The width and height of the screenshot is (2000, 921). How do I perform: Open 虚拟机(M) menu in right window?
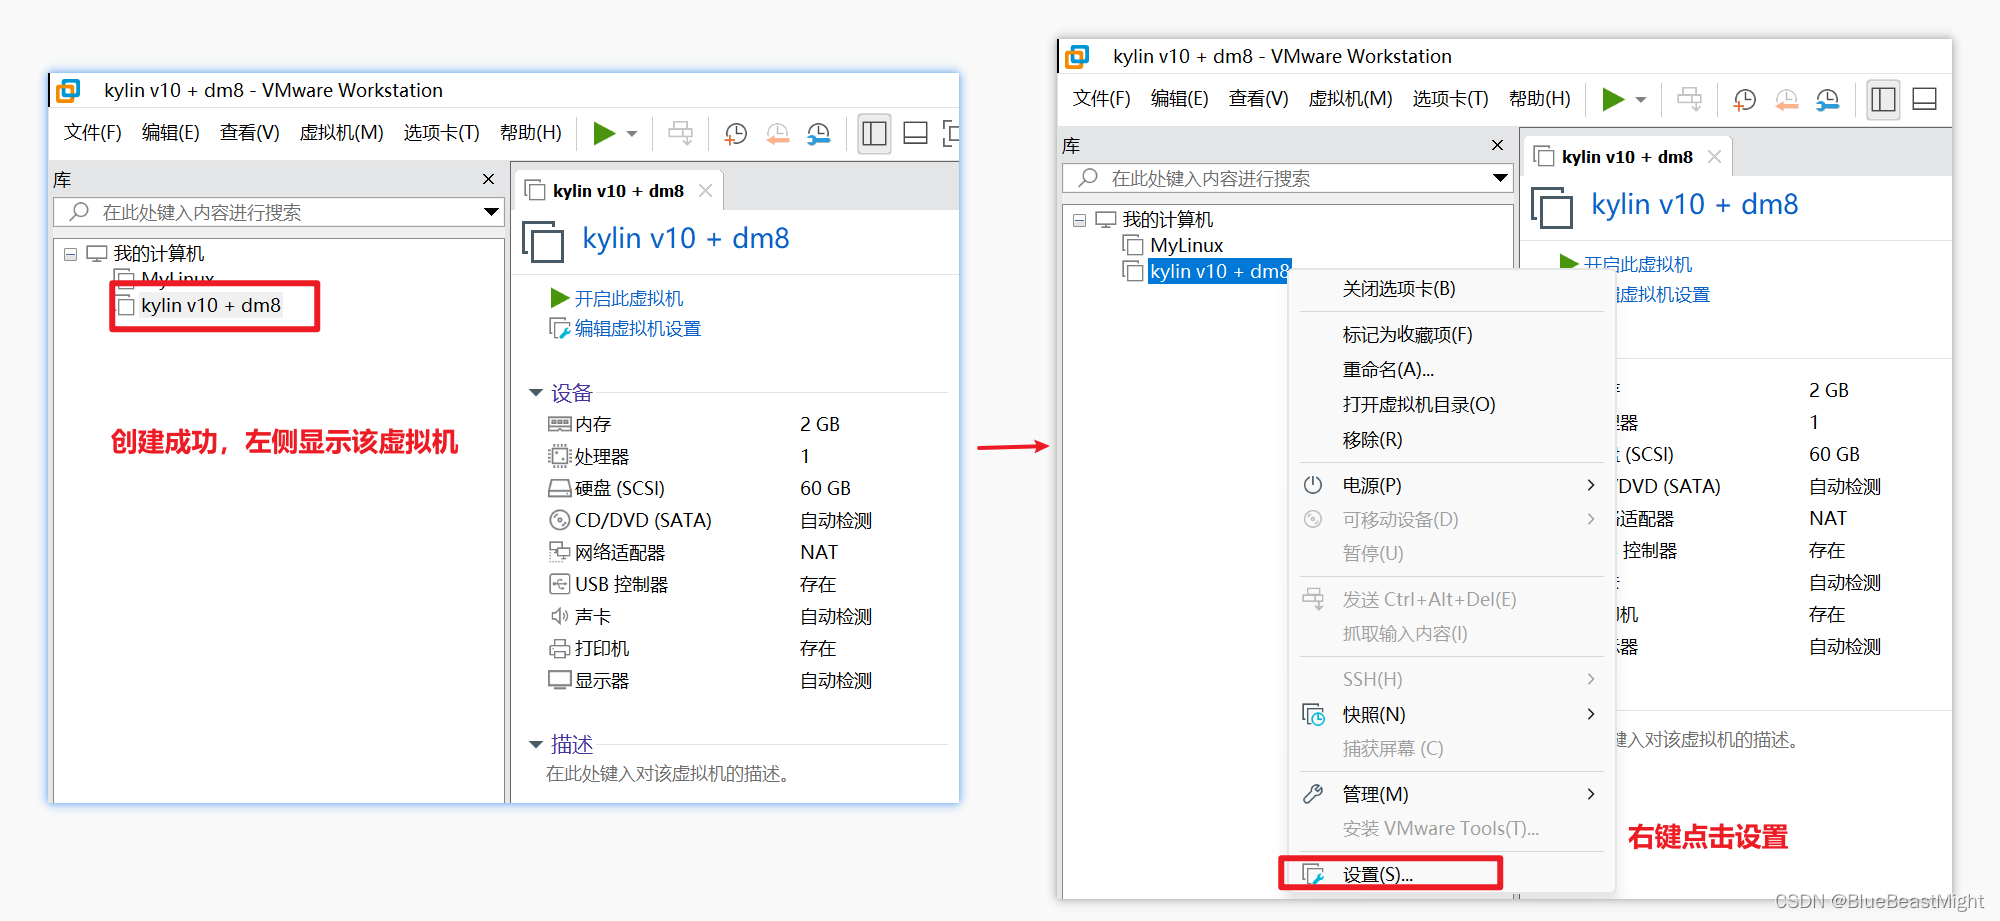(1350, 99)
